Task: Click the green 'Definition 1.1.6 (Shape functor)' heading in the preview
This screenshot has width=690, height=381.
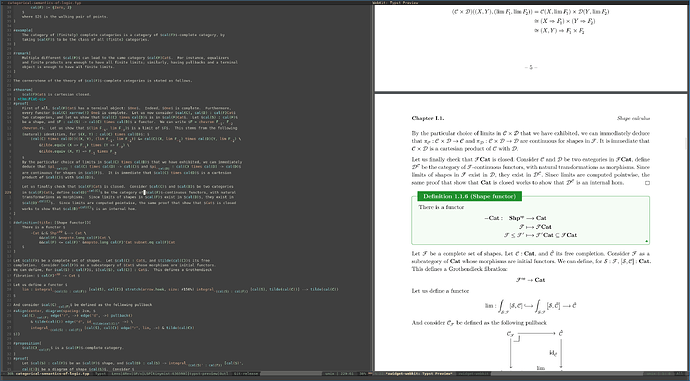Action: click(469, 196)
